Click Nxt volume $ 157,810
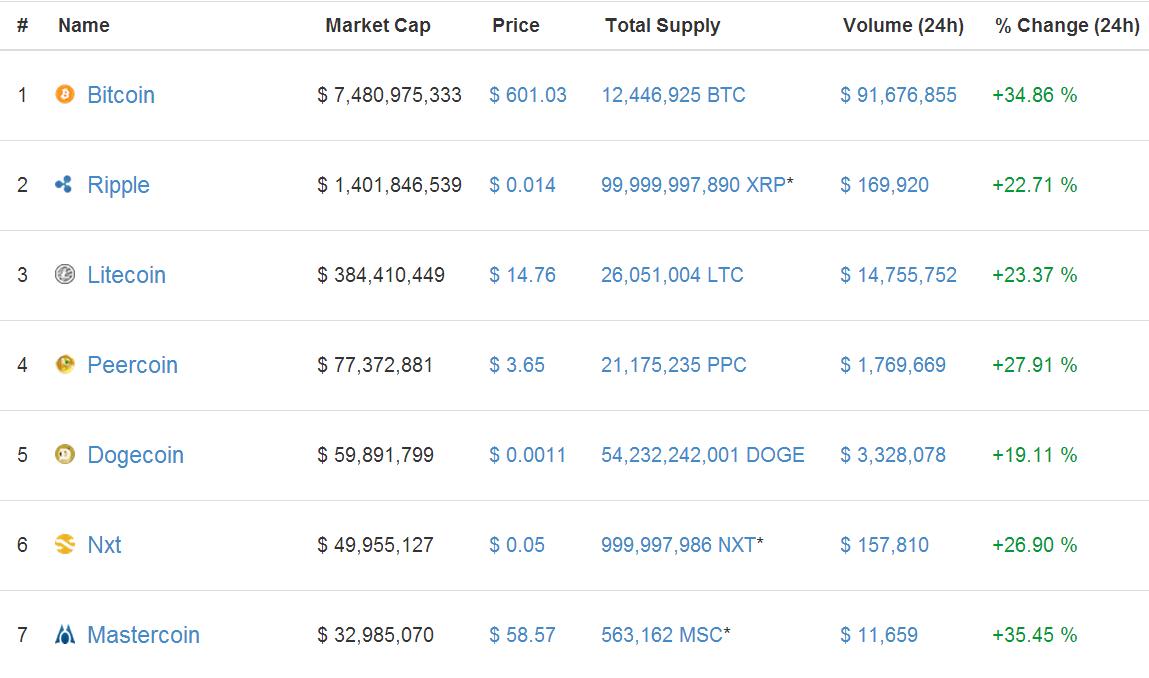 (x=884, y=545)
